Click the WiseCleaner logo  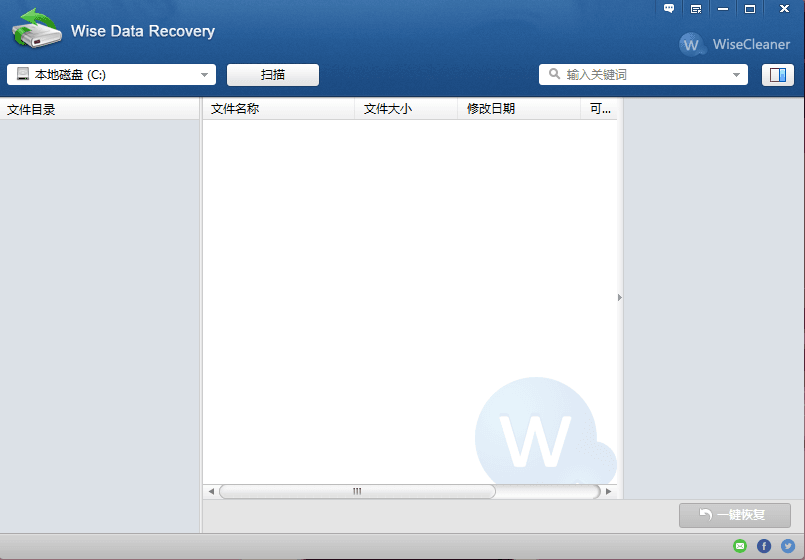(x=734, y=44)
